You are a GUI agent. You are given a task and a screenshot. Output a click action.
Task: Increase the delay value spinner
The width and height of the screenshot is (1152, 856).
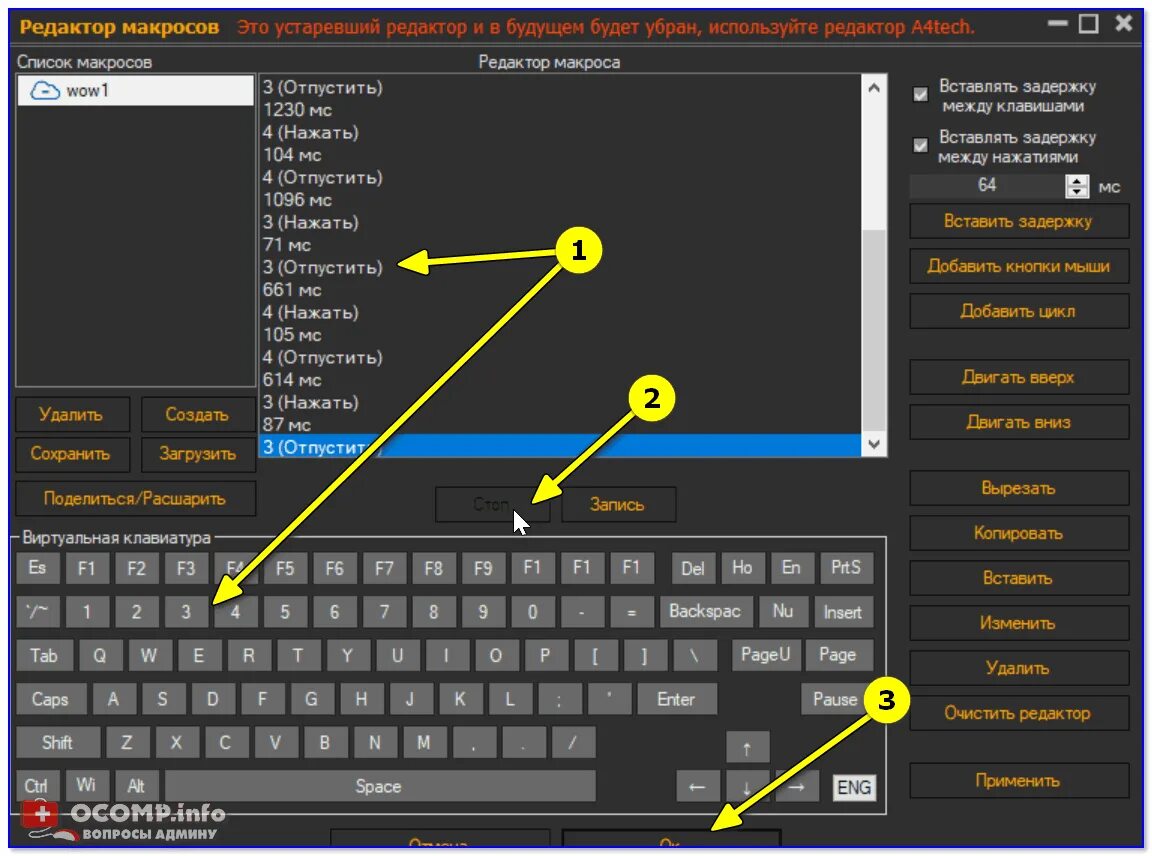(x=1077, y=181)
